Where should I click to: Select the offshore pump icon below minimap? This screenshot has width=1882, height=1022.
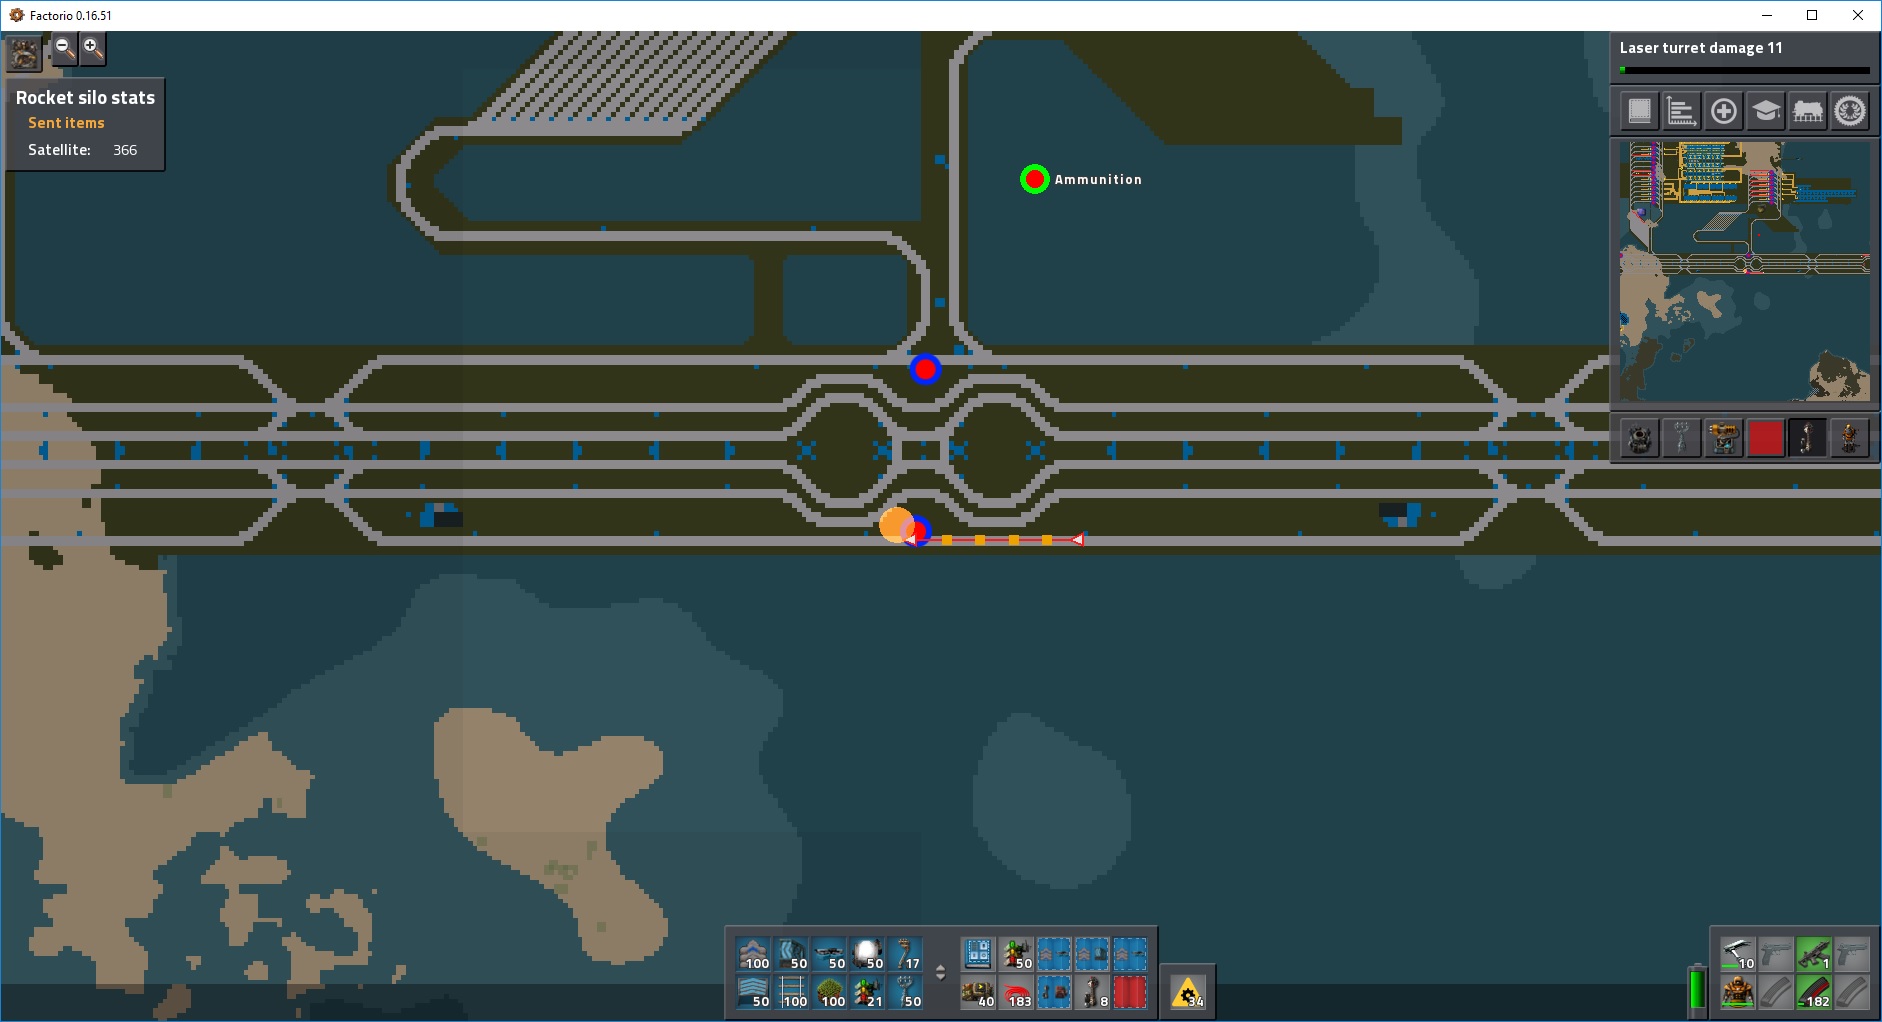1640,438
